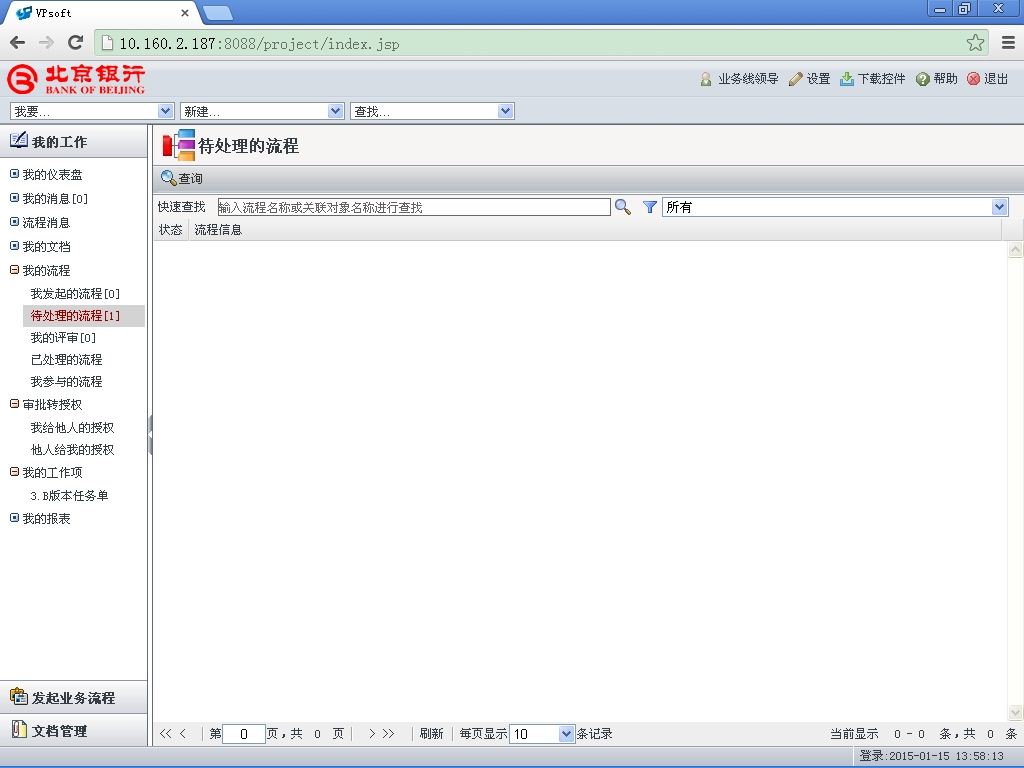Collapse the left sidebar with splitter handle
The image size is (1024, 768).
pyautogui.click(x=150, y=435)
